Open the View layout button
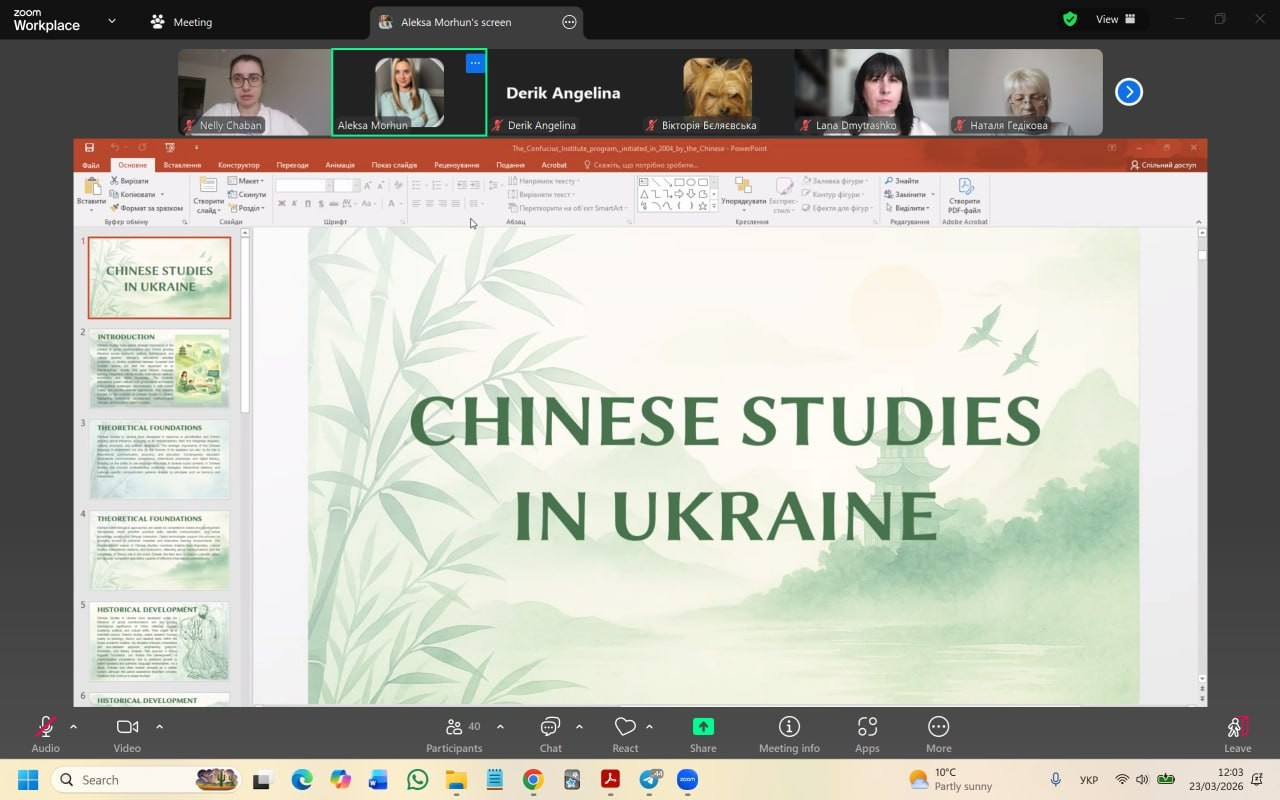Viewport: 1280px width, 800px height. coord(1115,19)
